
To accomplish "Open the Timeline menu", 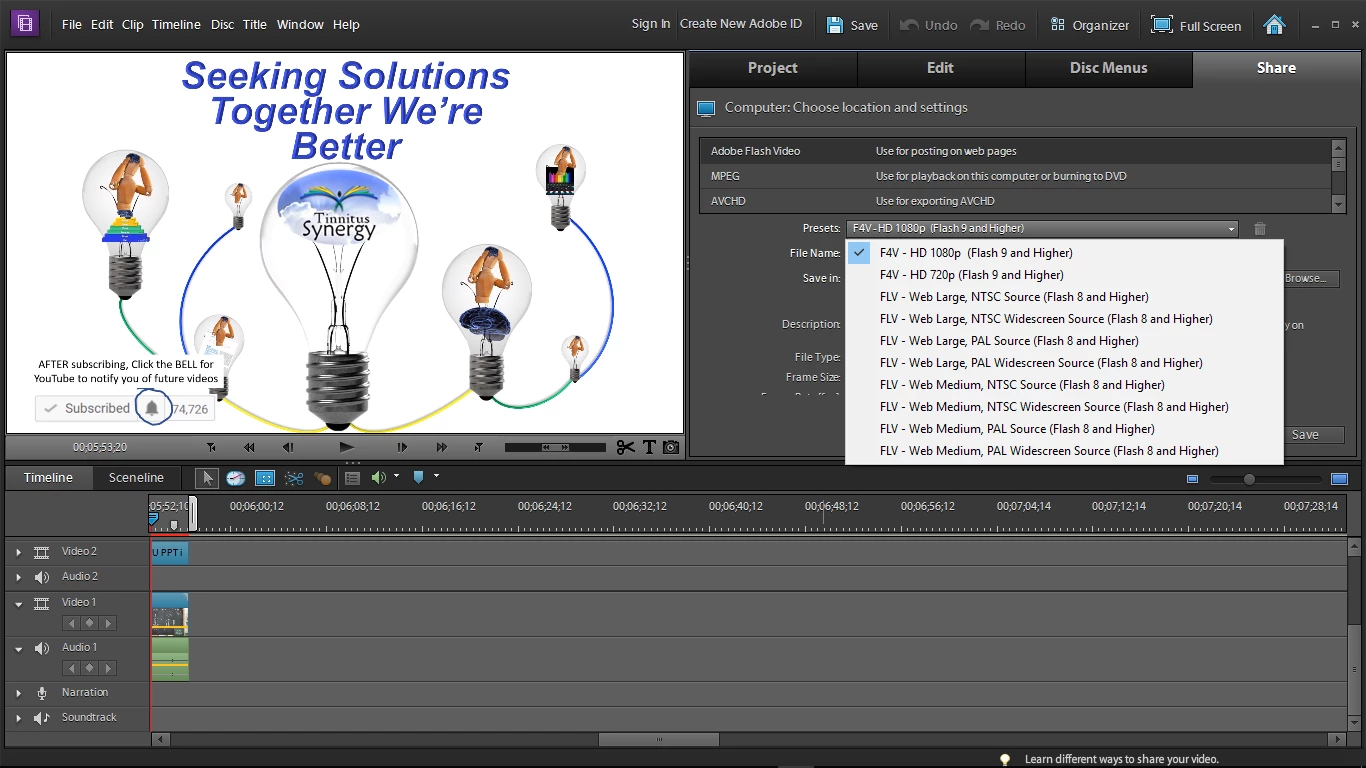I will coord(176,24).
